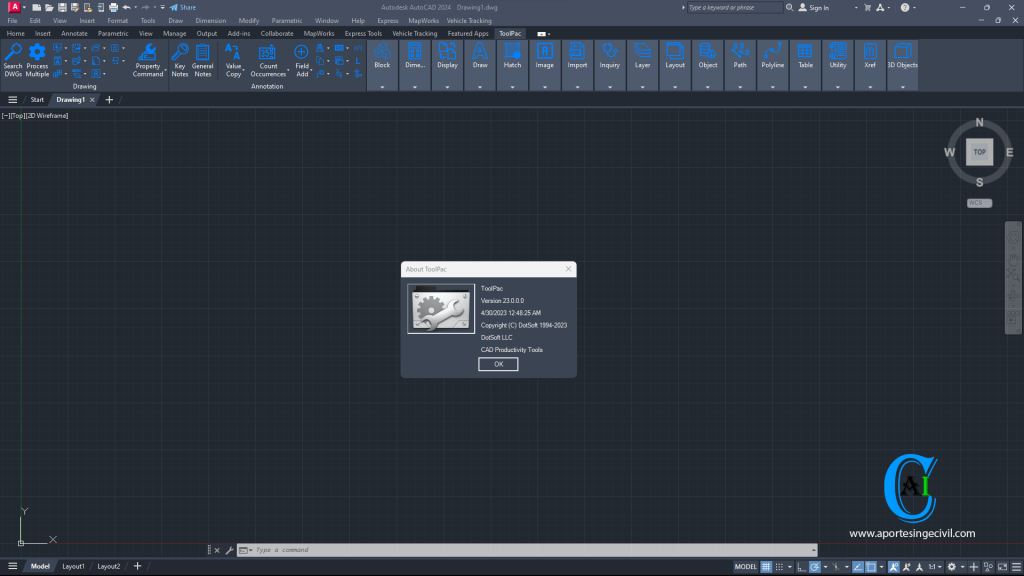
Task: Click OK in the About ToolPac dialog
Action: click(498, 364)
